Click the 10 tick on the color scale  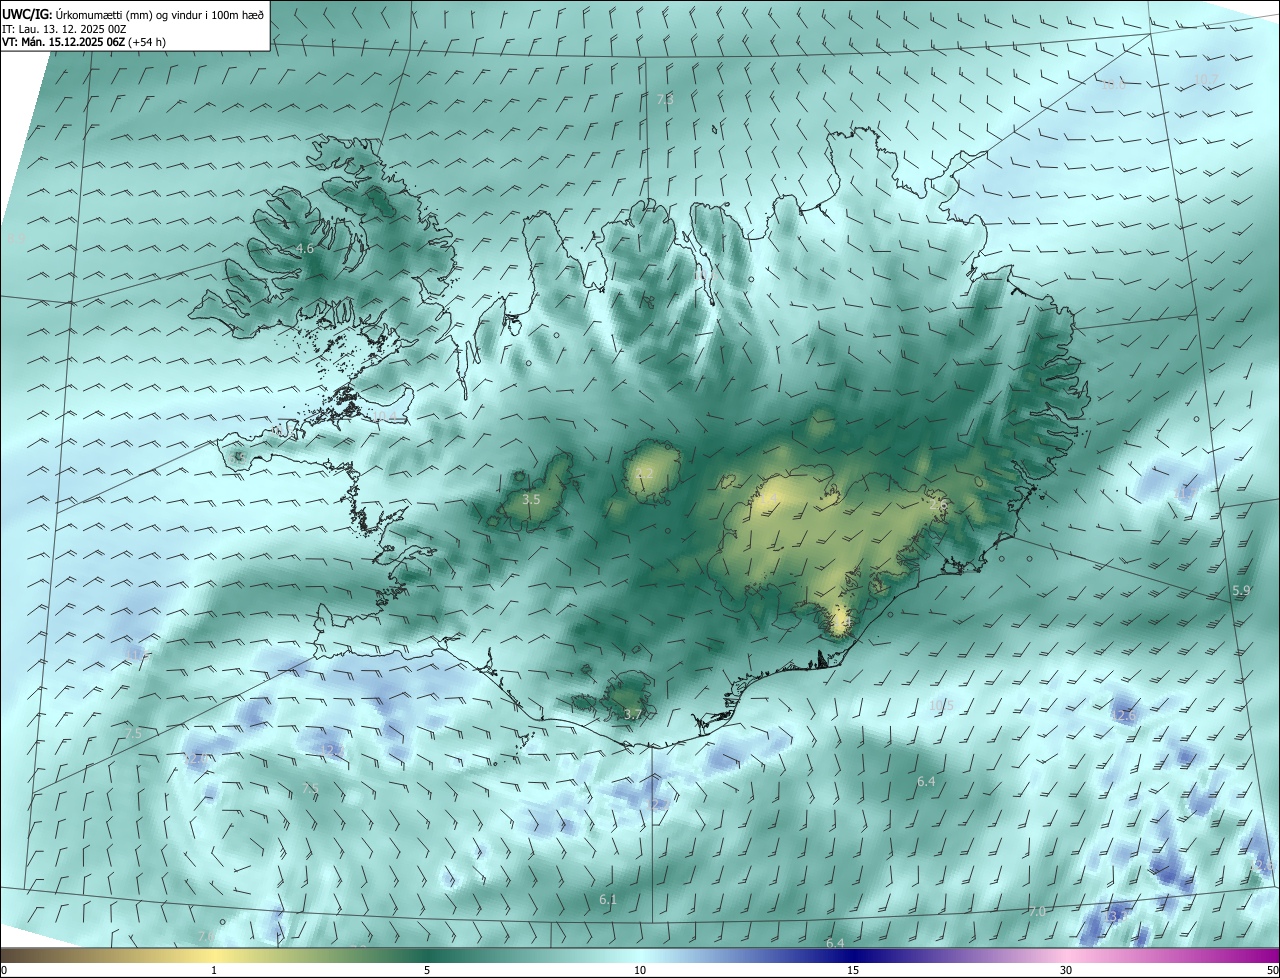(640, 970)
